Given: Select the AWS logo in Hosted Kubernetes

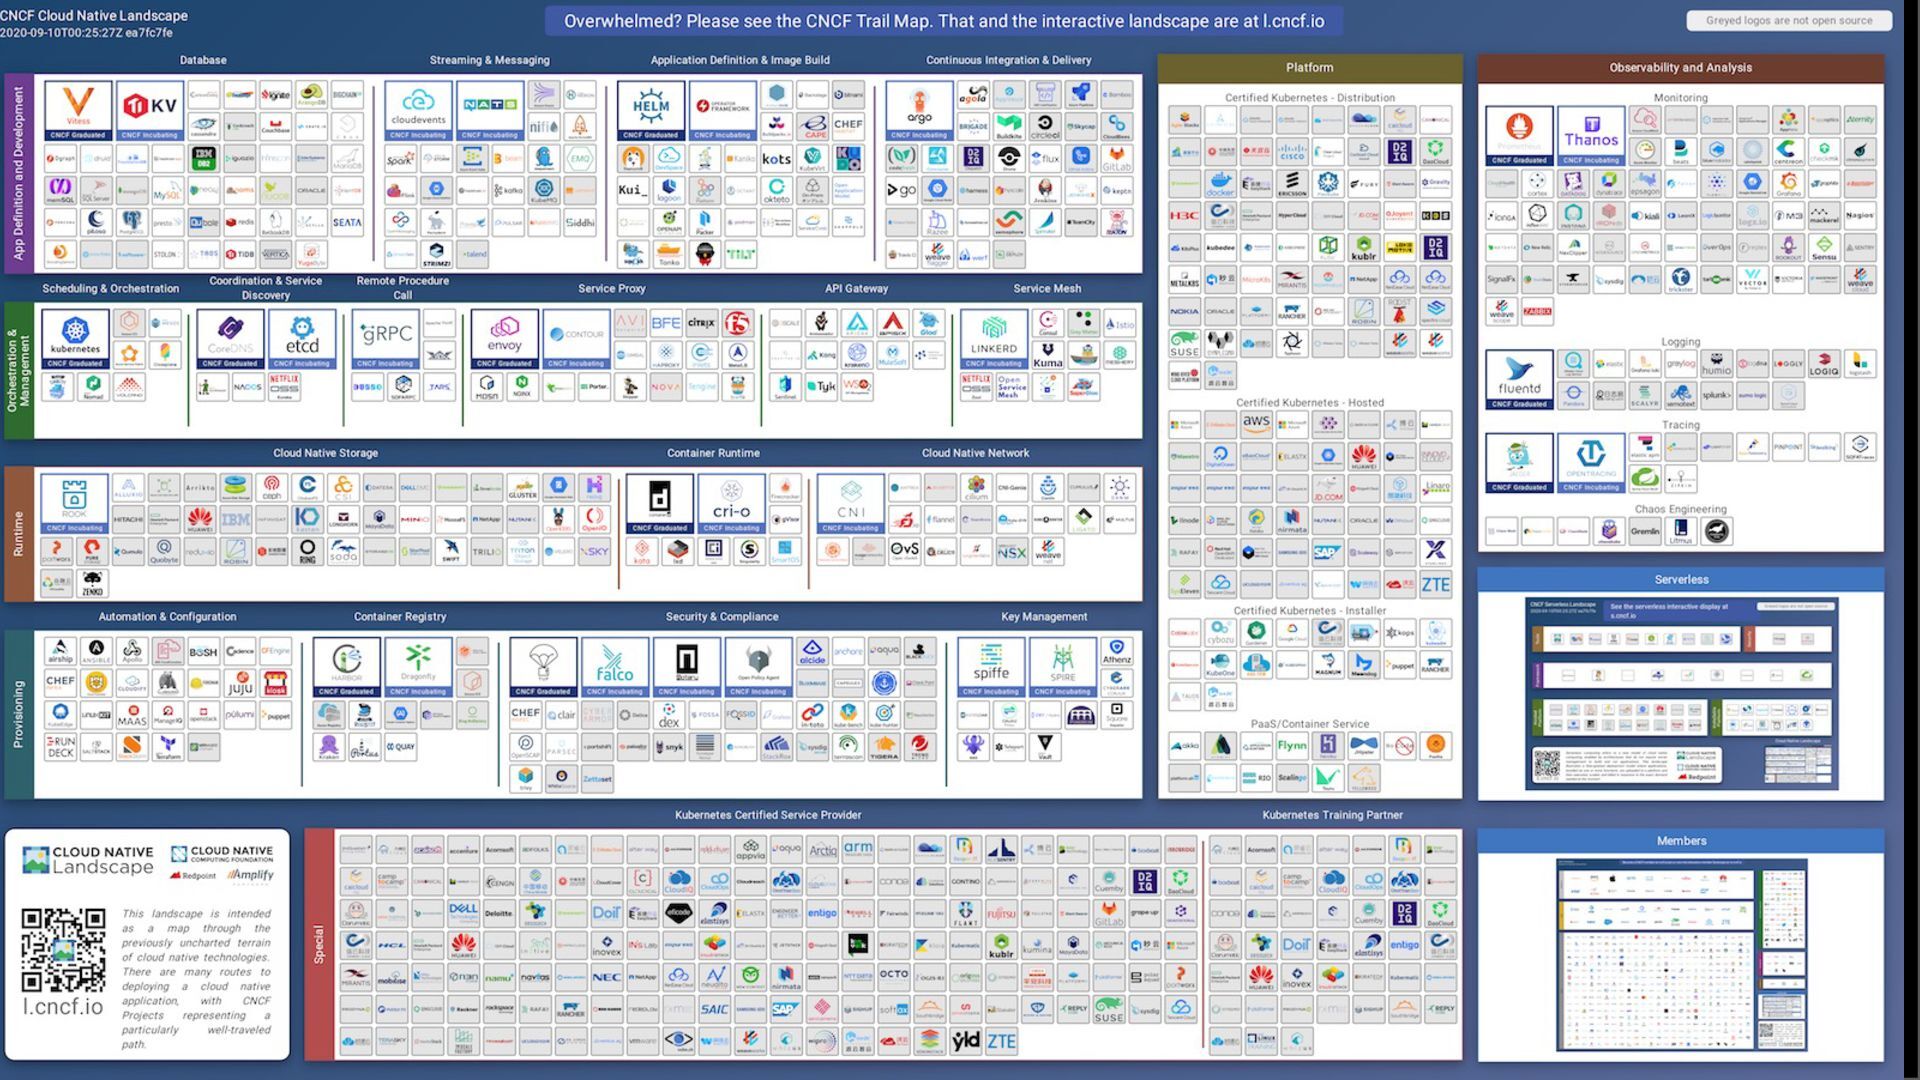Looking at the screenshot, I should (1256, 424).
